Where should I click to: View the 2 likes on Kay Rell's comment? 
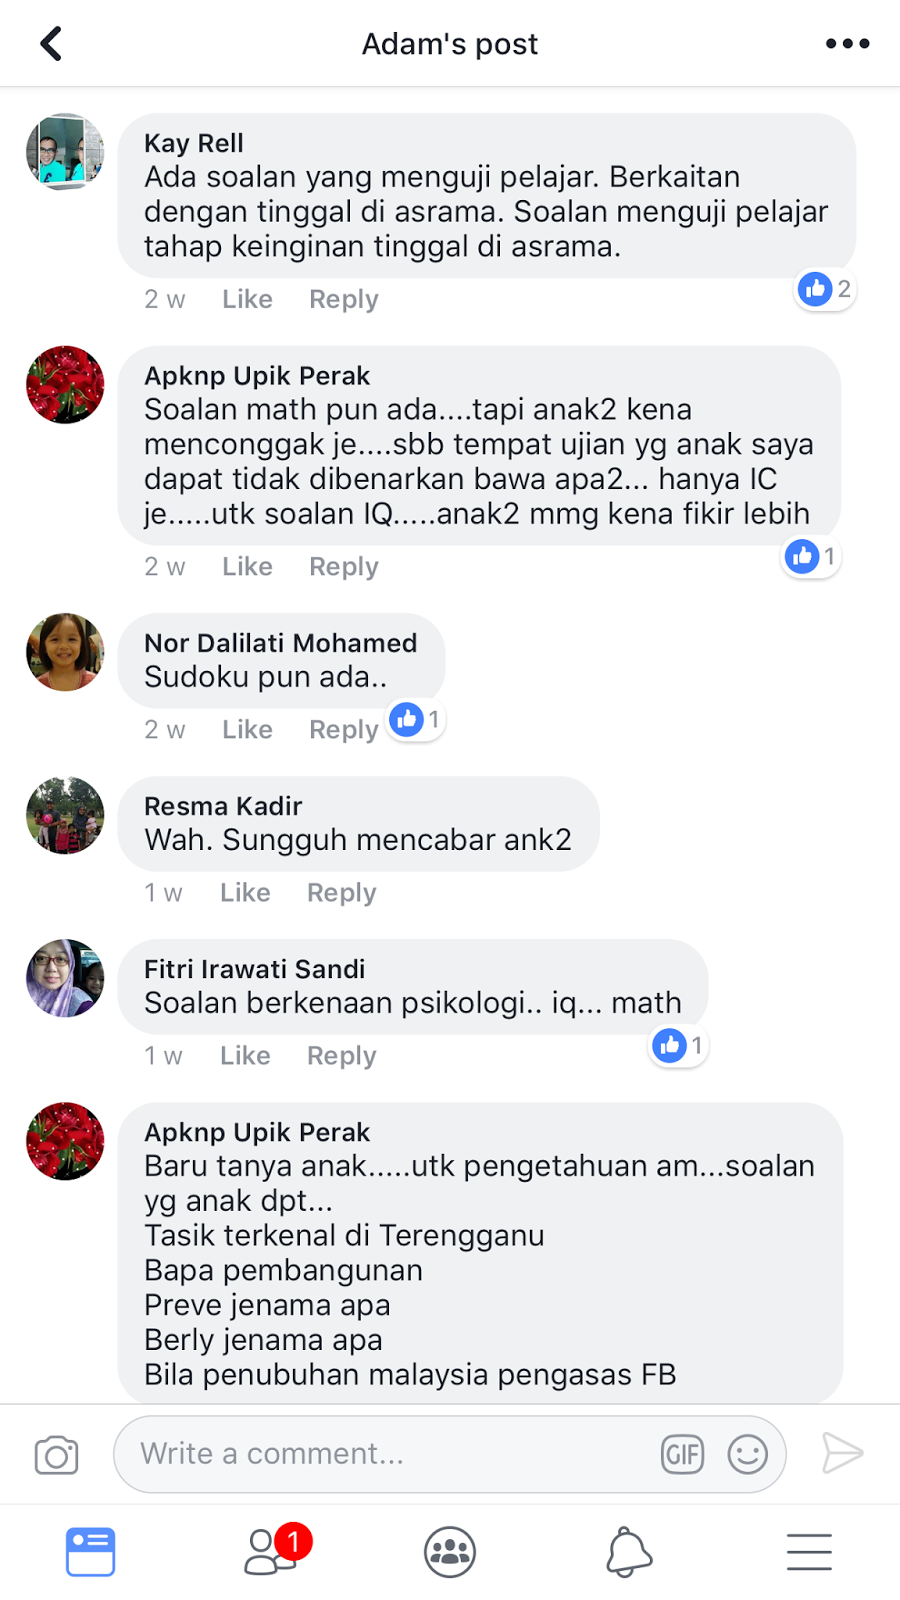(x=825, y=290)
